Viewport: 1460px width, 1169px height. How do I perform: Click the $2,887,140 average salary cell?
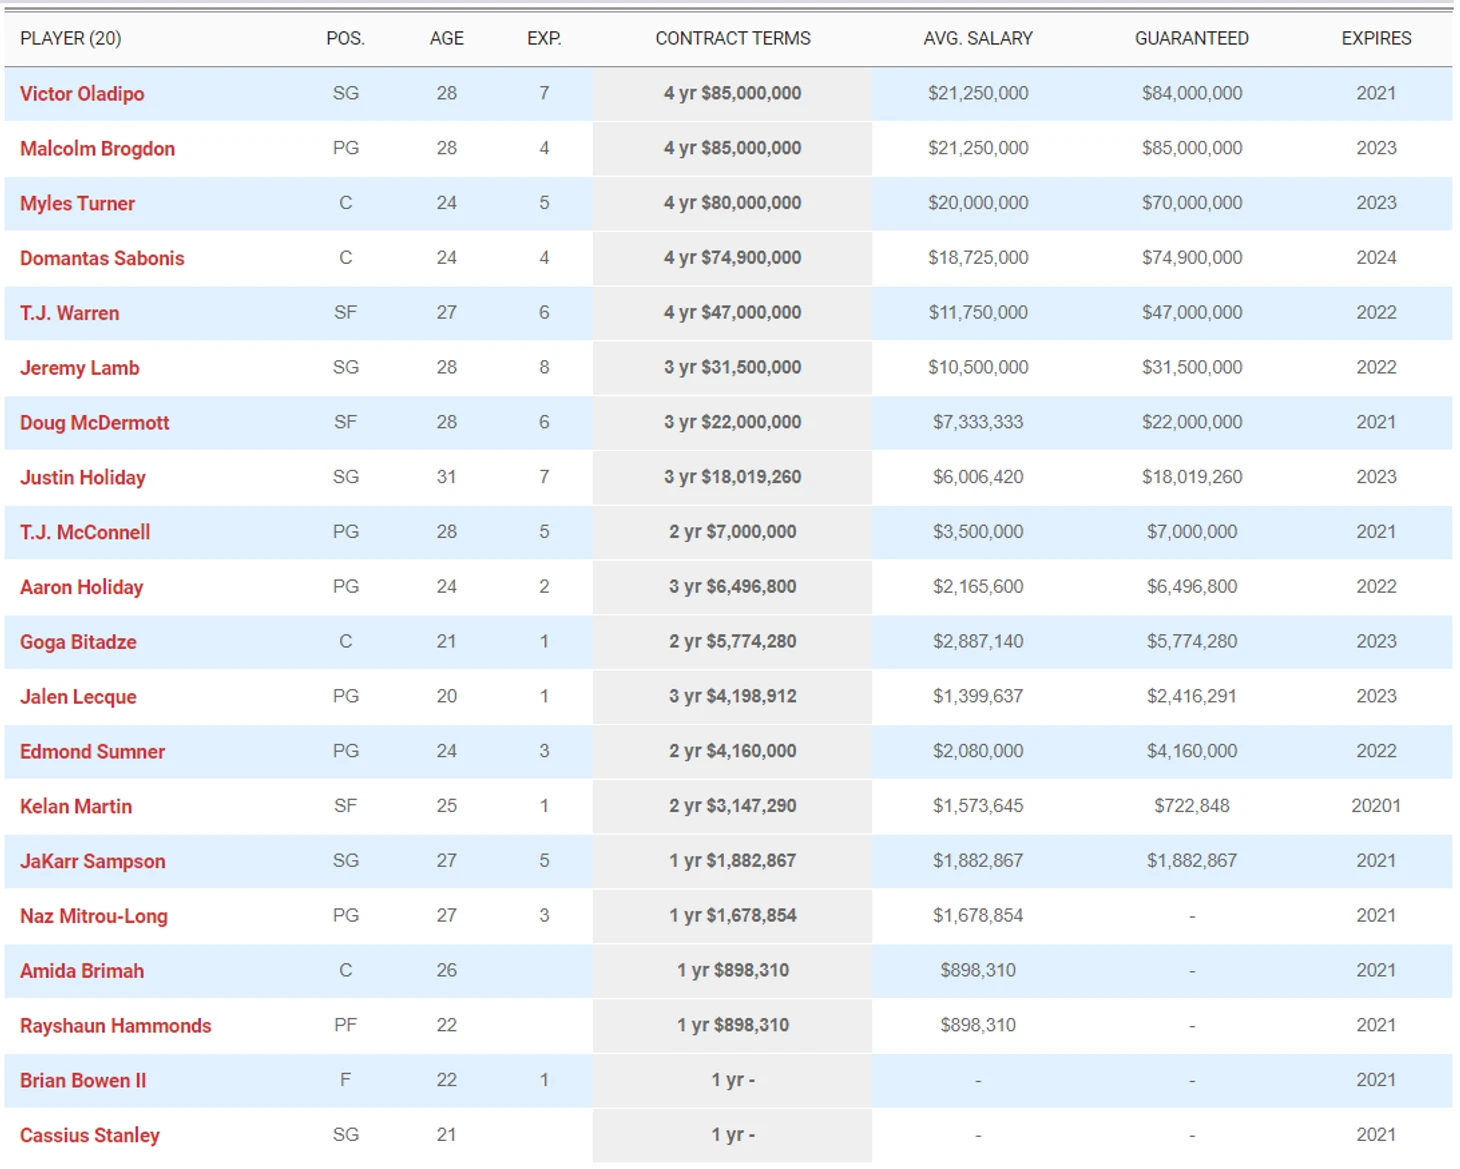point(978,642)
